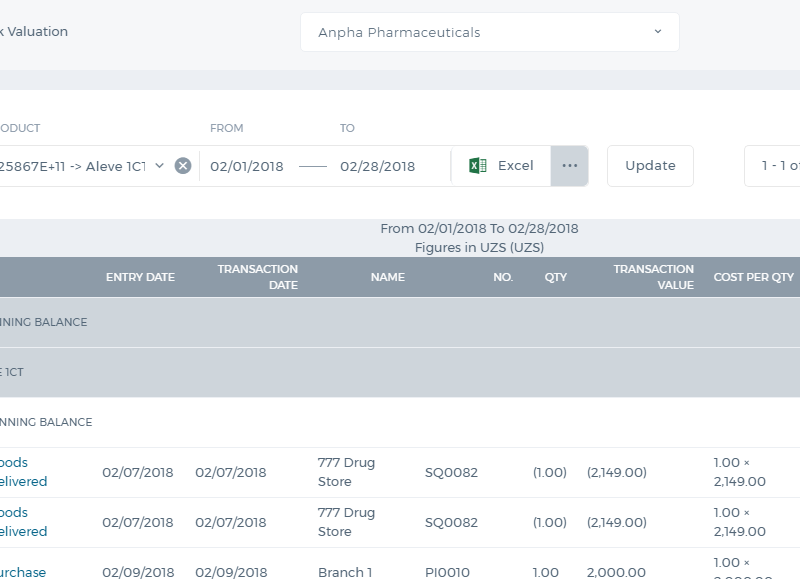Click the FROM label above the date range
Screen dimensions: 800x579
point(227,128)
